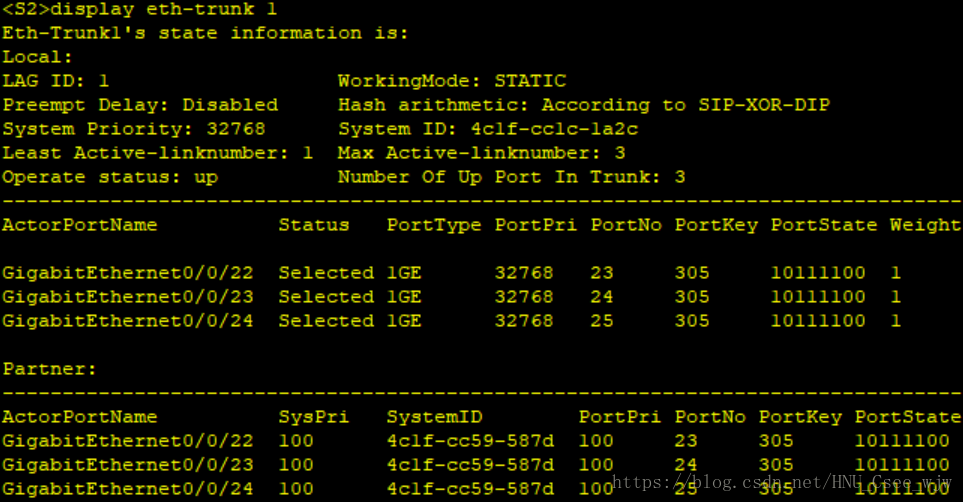Click the 'Preempt Delay: Disabled' text

[140, 105]
